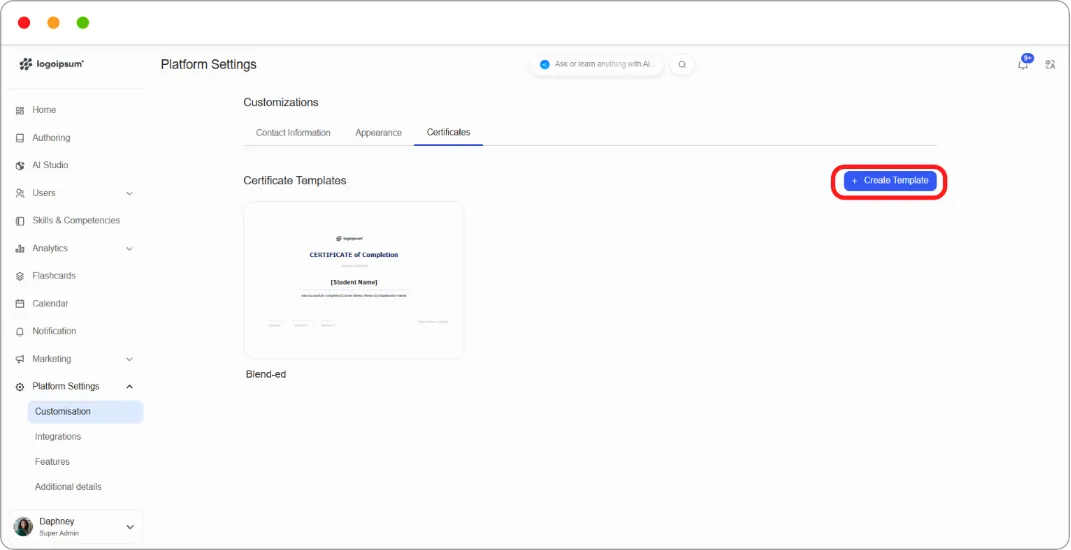Click the Analytics bar chart icon

click(x=20, y=249)
